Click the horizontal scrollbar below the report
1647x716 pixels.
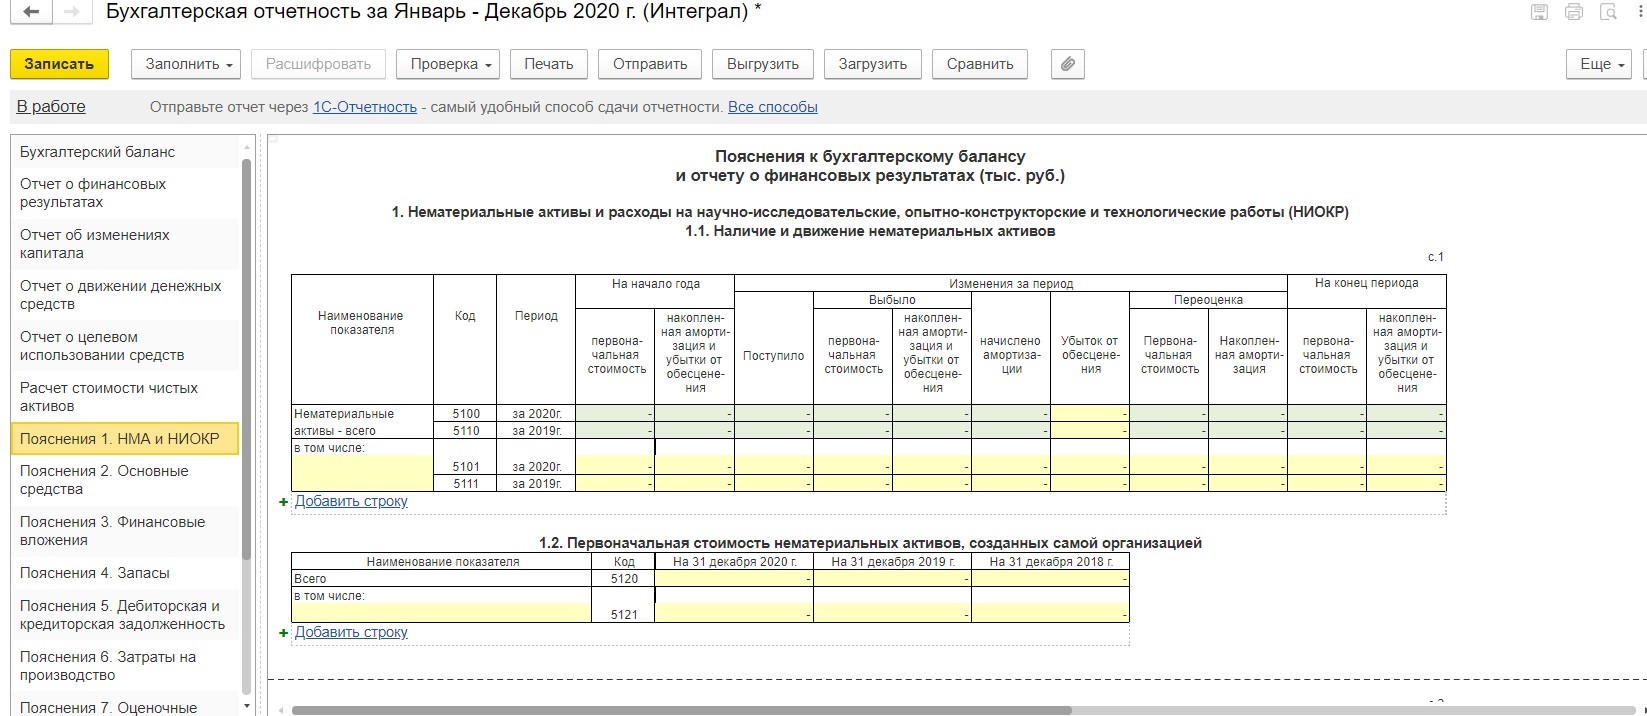[681, 710]
